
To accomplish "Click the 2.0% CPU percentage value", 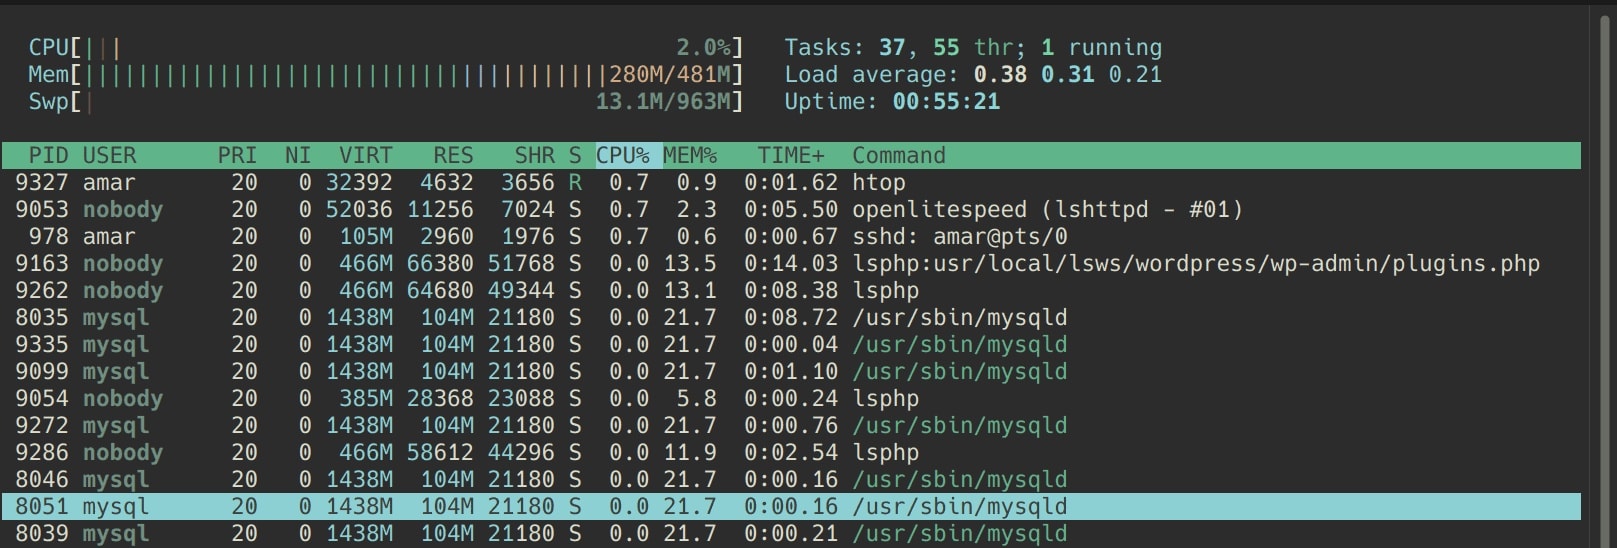I will coord(704,47).
